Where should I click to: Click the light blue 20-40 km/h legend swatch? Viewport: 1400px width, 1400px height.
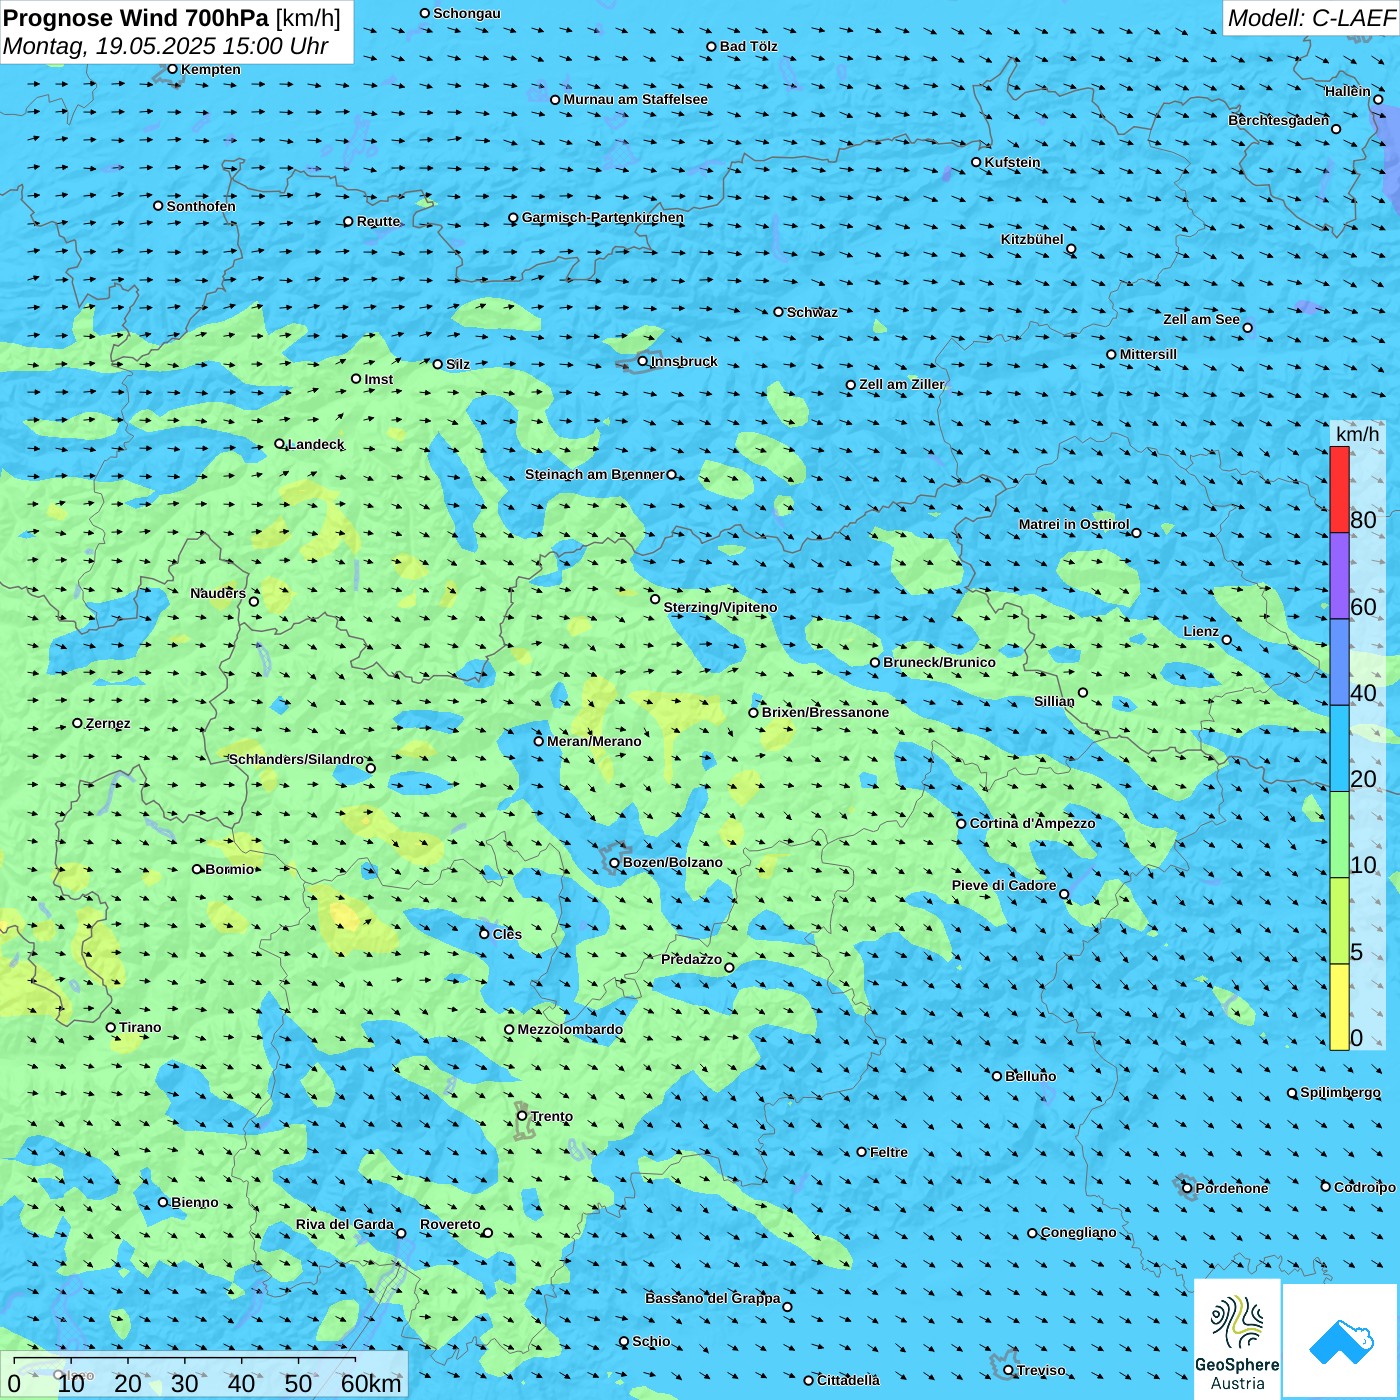pos(1339,749)
